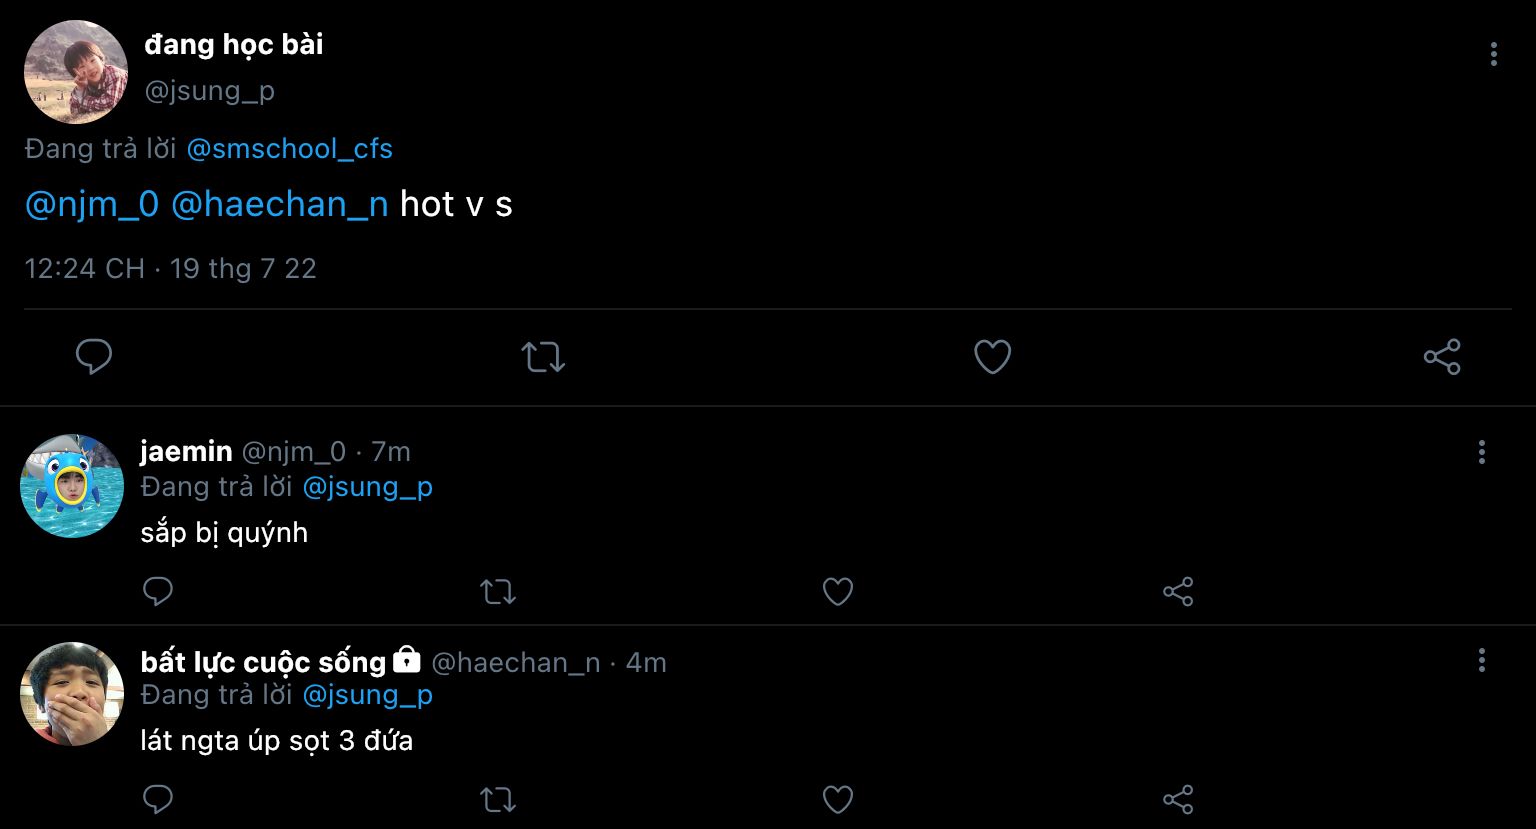Like jaemin's "sắp bị quýnh" reply

(x=838, y=592)
